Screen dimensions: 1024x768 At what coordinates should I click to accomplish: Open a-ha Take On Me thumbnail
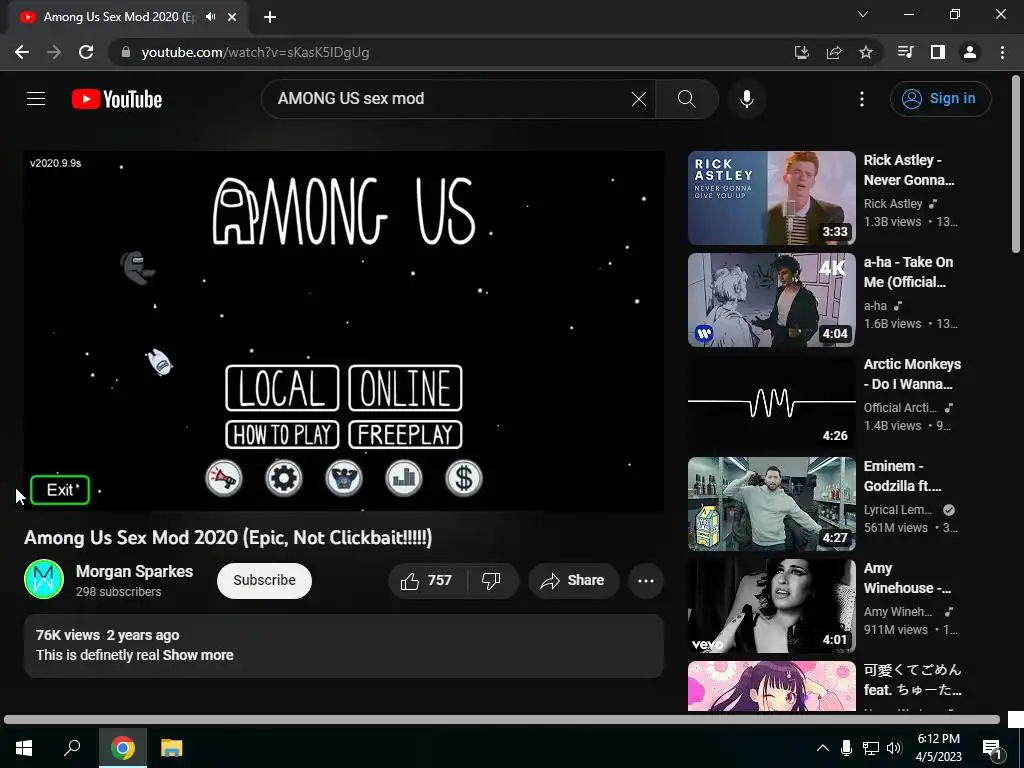[771, 300]
